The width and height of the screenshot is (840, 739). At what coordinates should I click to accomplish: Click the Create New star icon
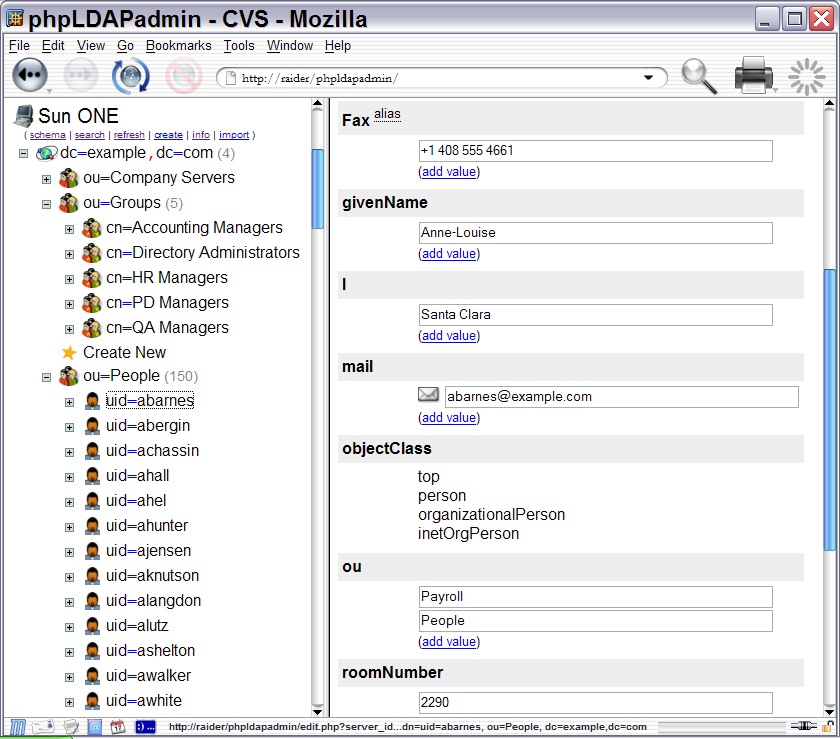click(x=69, y=353)
